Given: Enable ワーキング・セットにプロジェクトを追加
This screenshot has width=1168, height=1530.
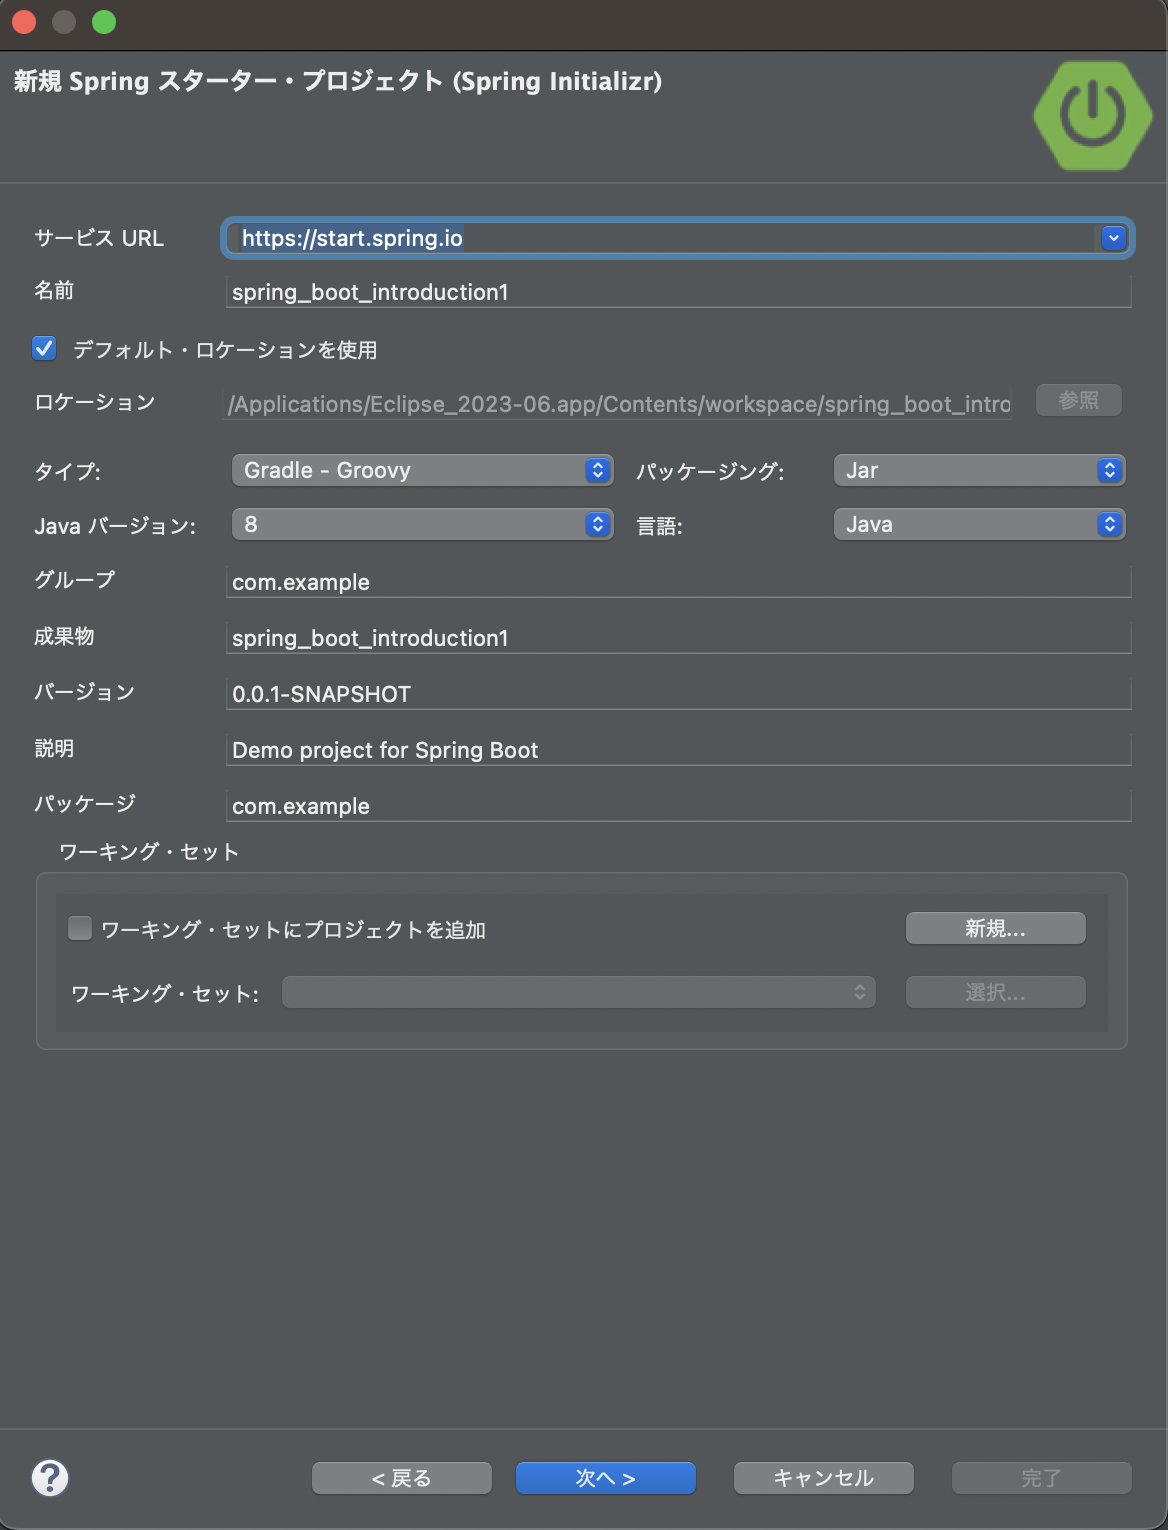Looking at the screenshot, I should (x=79, y=928).
